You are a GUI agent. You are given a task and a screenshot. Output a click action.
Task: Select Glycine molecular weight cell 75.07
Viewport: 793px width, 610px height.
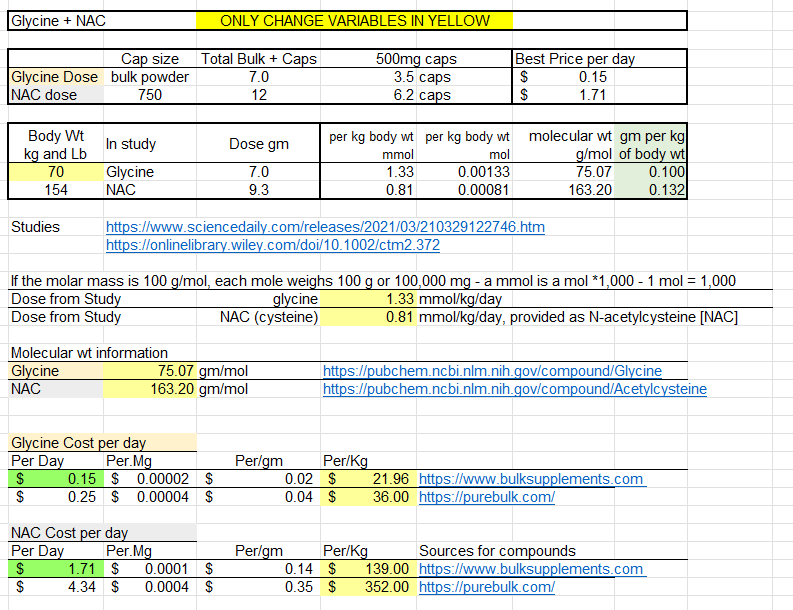pyautogui.click(x=150, y=371)
